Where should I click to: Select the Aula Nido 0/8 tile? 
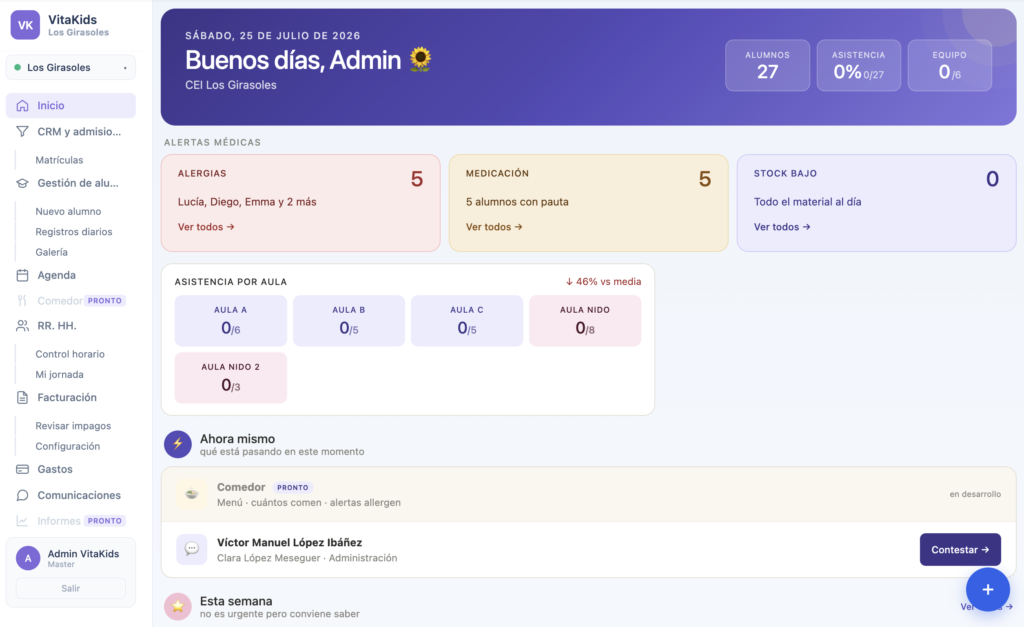point(585,321)
